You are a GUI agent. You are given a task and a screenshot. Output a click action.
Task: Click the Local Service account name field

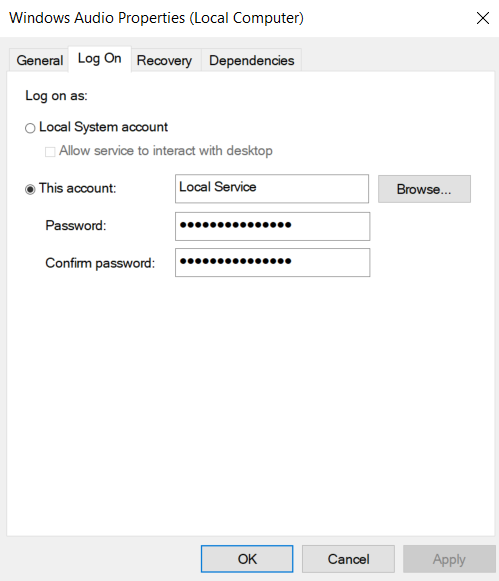pos(272,189)
